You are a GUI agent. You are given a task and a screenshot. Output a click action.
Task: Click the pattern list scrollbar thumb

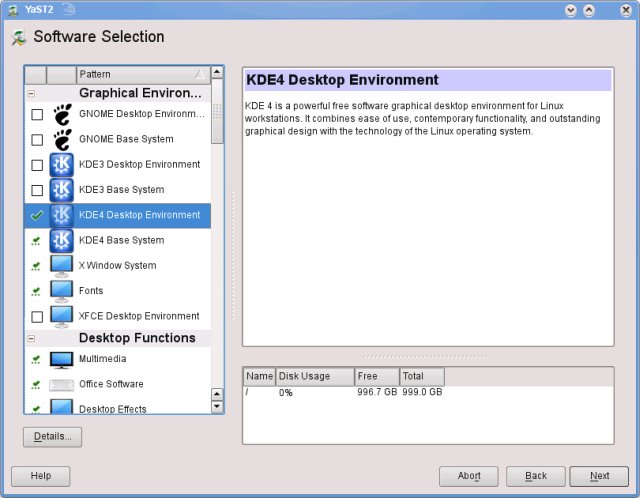pyautogui.click(x=218, y=111)
